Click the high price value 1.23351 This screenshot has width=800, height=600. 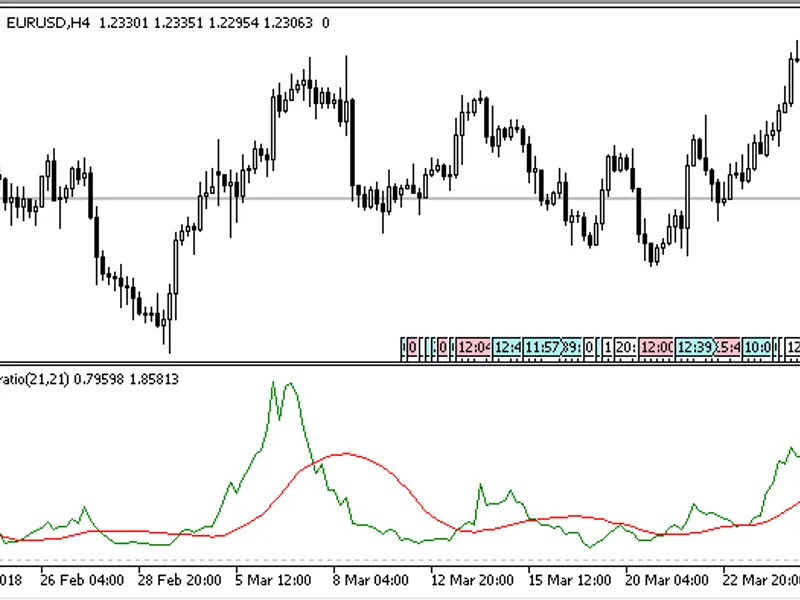click(x=179, y=23)
